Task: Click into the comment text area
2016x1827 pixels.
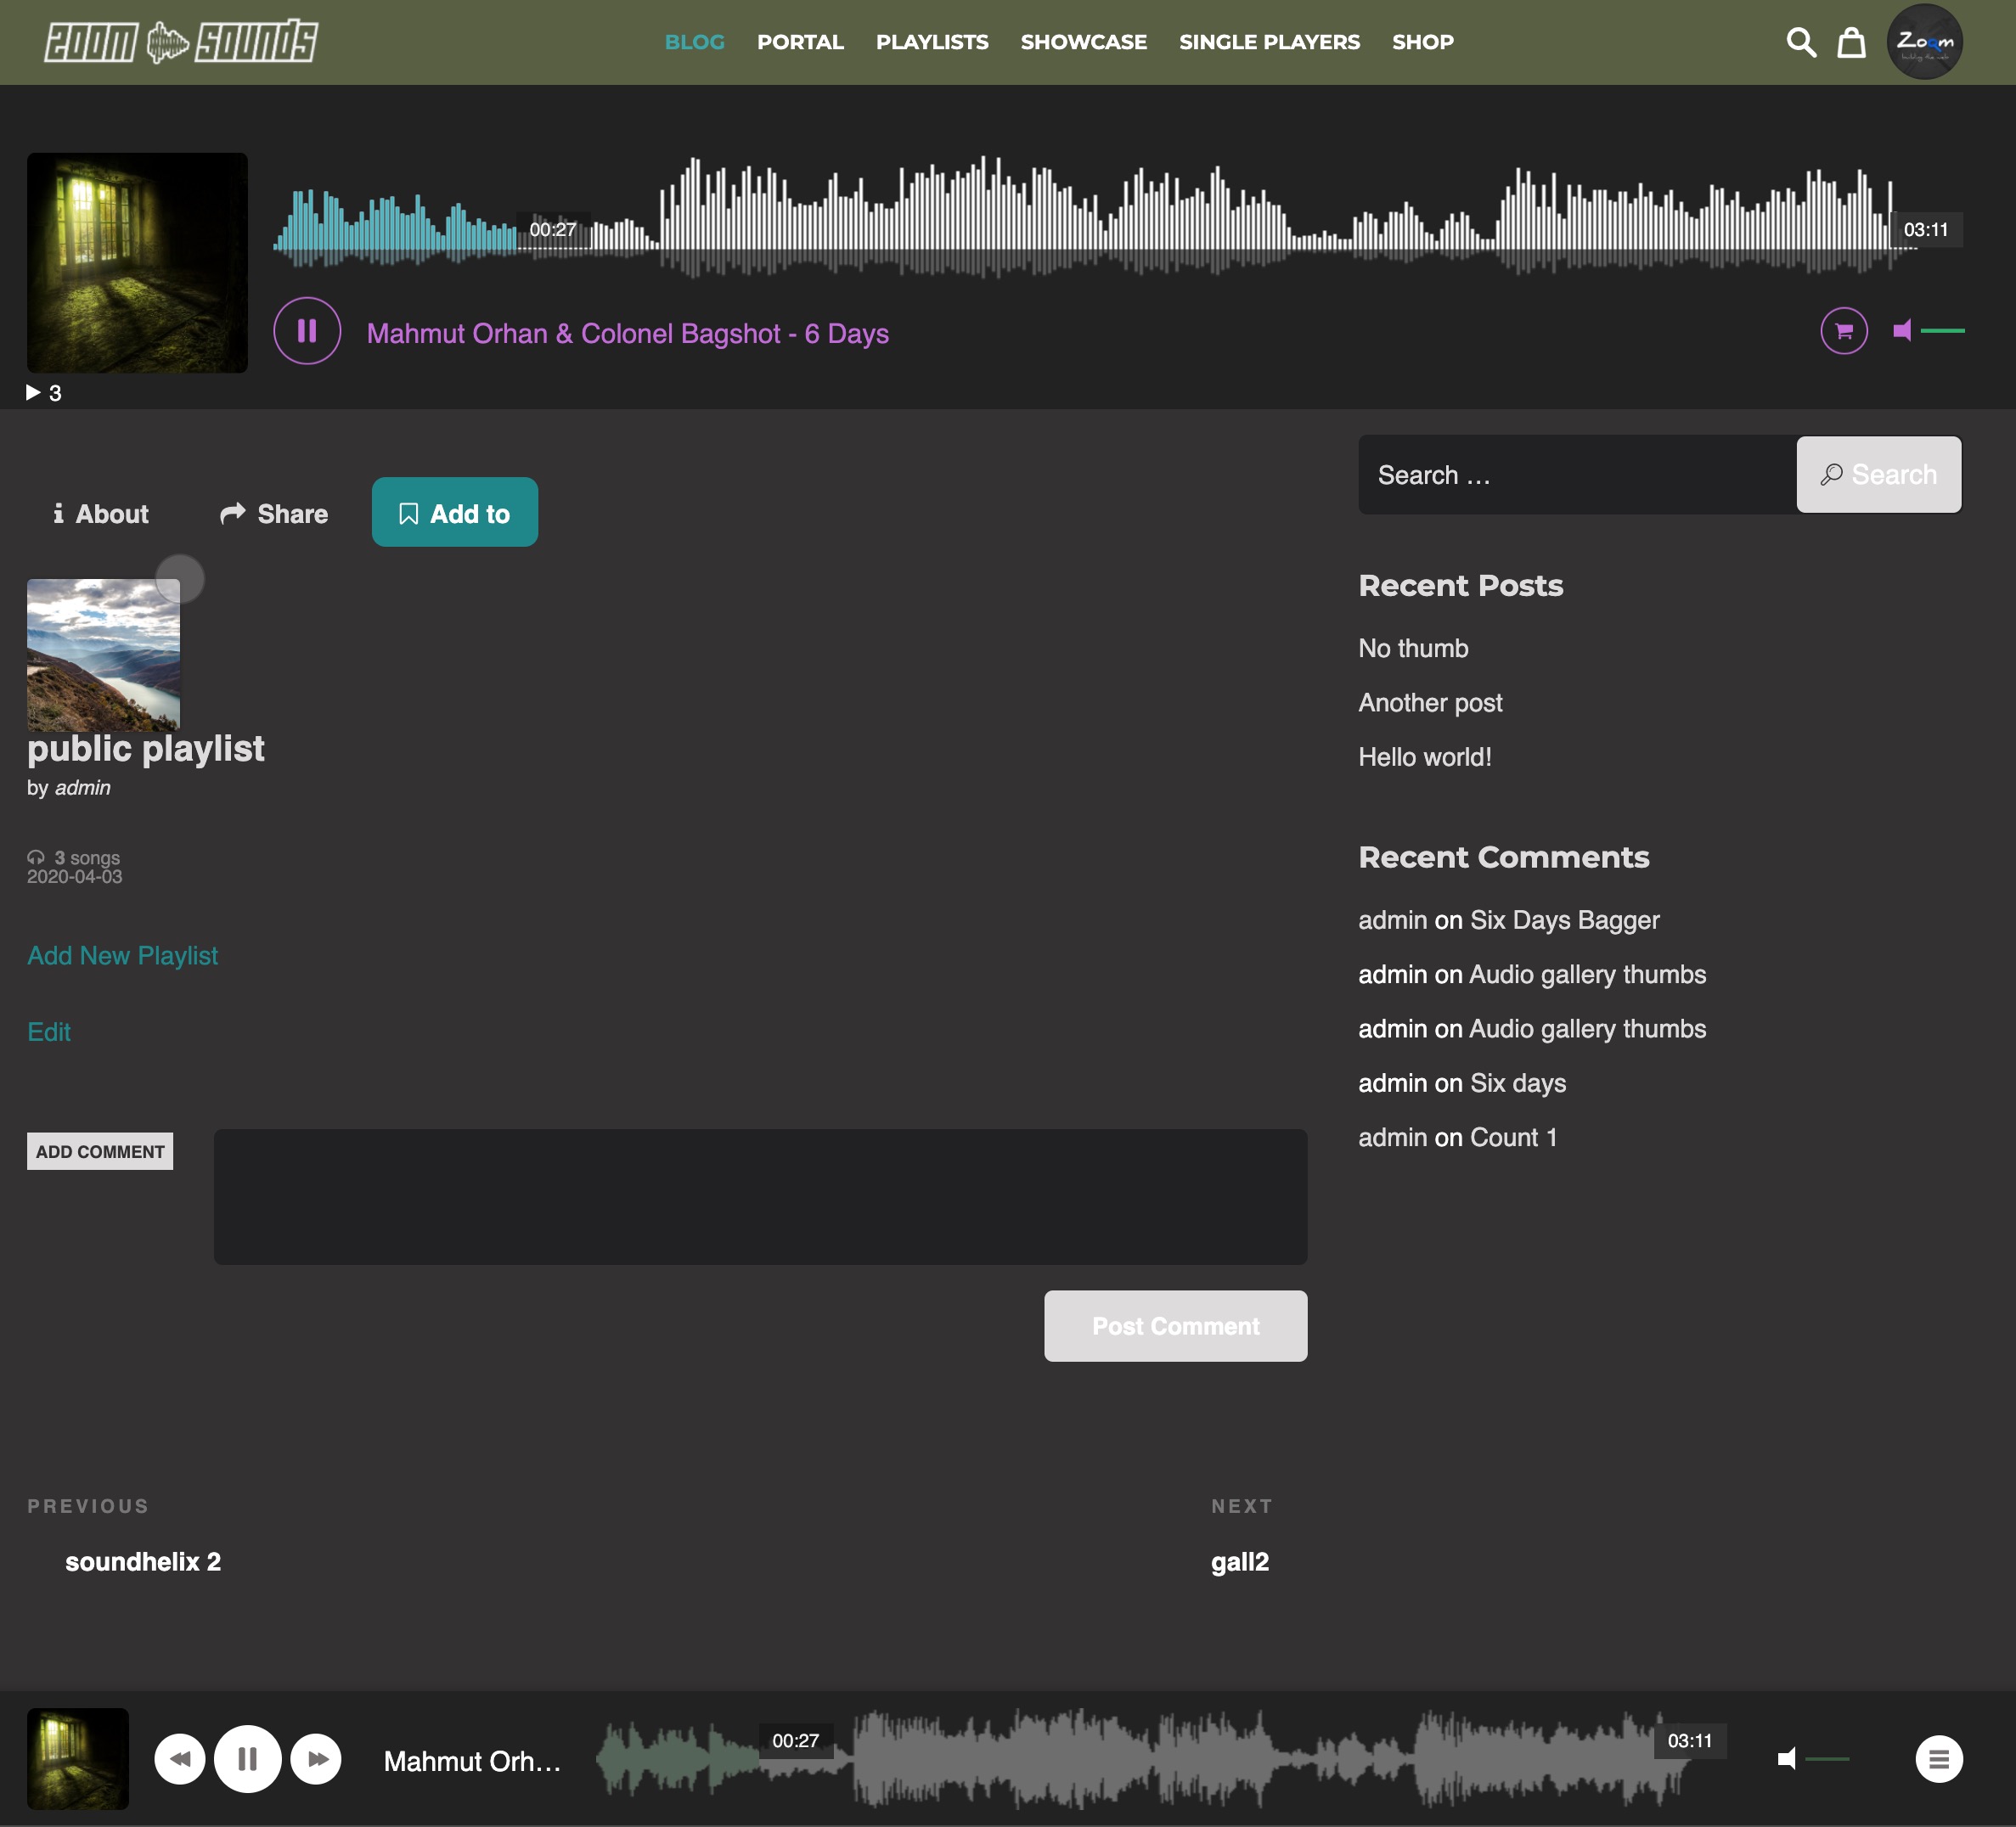Action: 760,1197
